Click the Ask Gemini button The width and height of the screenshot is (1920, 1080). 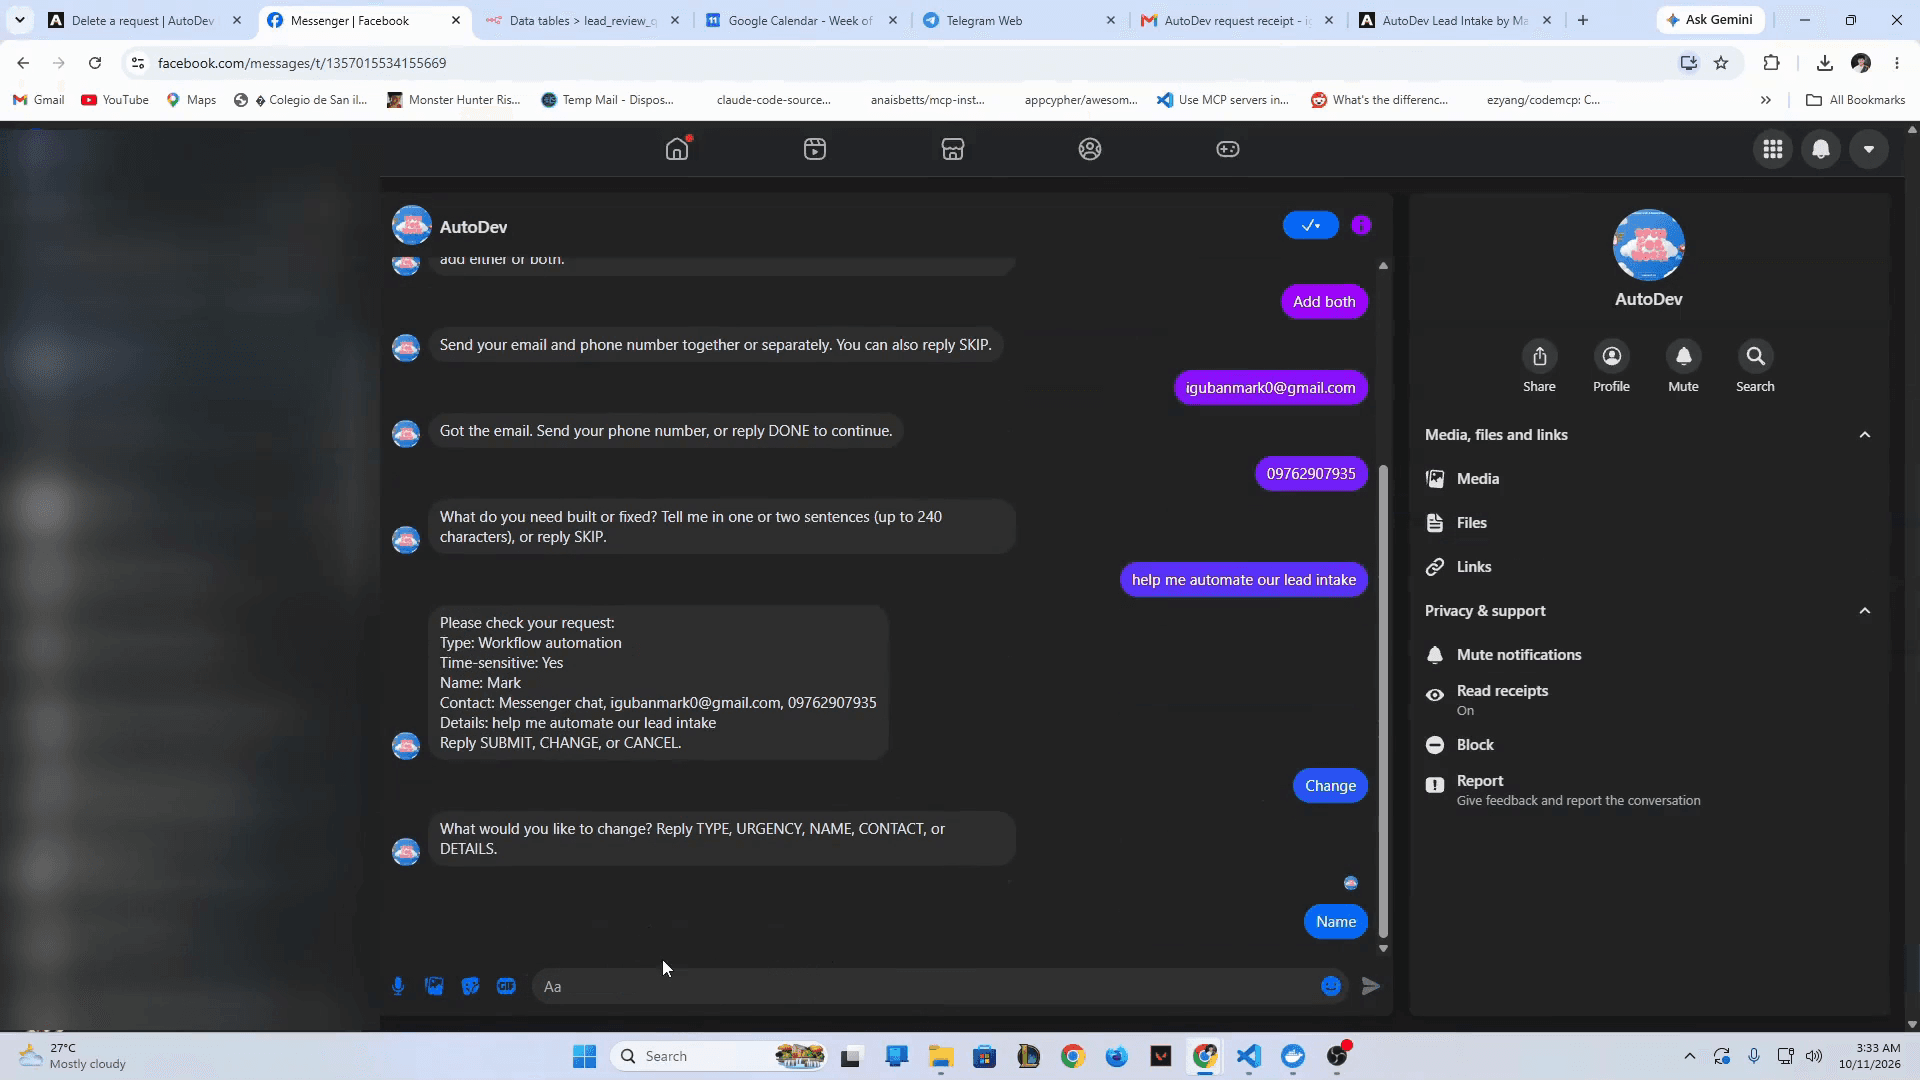pyautogui.click(x=1710, y=20)
